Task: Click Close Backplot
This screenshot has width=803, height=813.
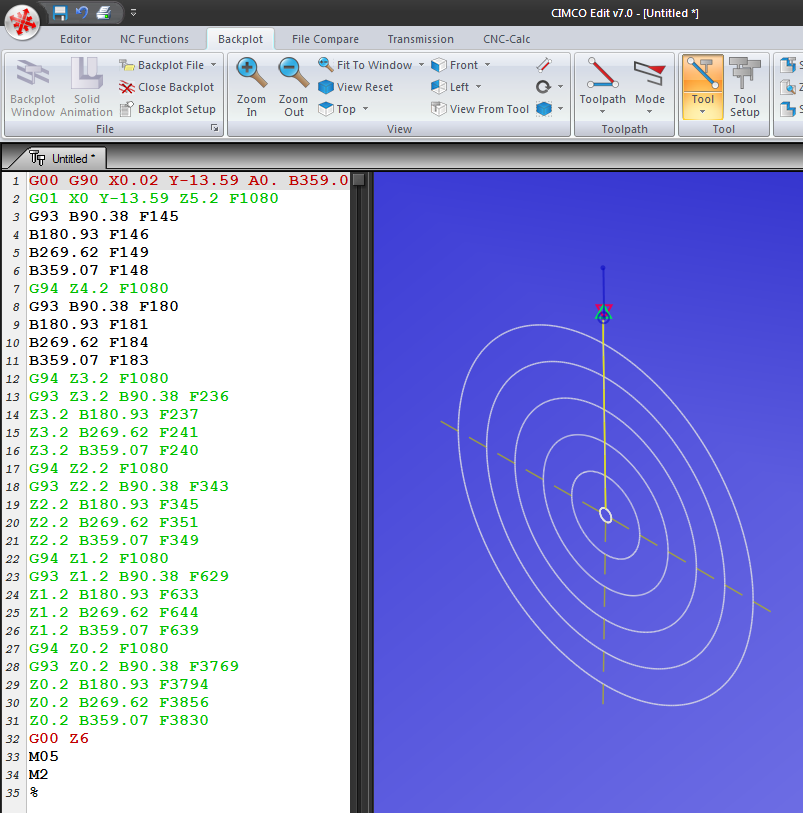Action: point(167,87)
